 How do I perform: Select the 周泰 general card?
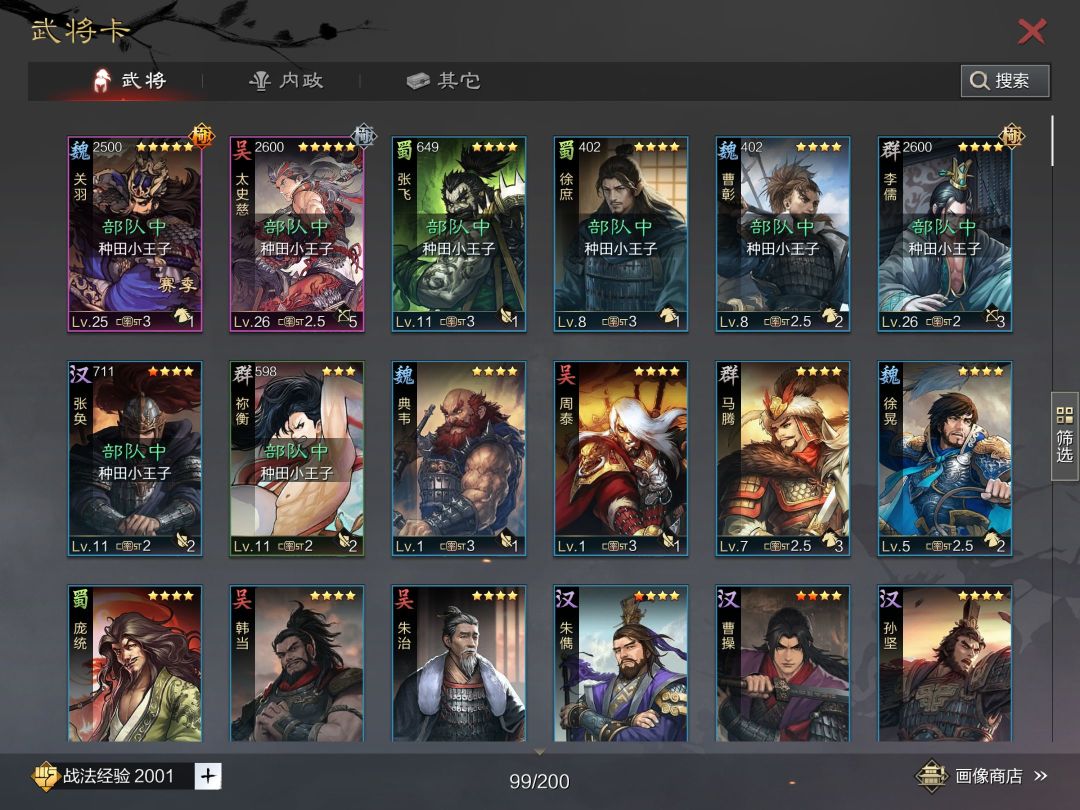(621, 459)
